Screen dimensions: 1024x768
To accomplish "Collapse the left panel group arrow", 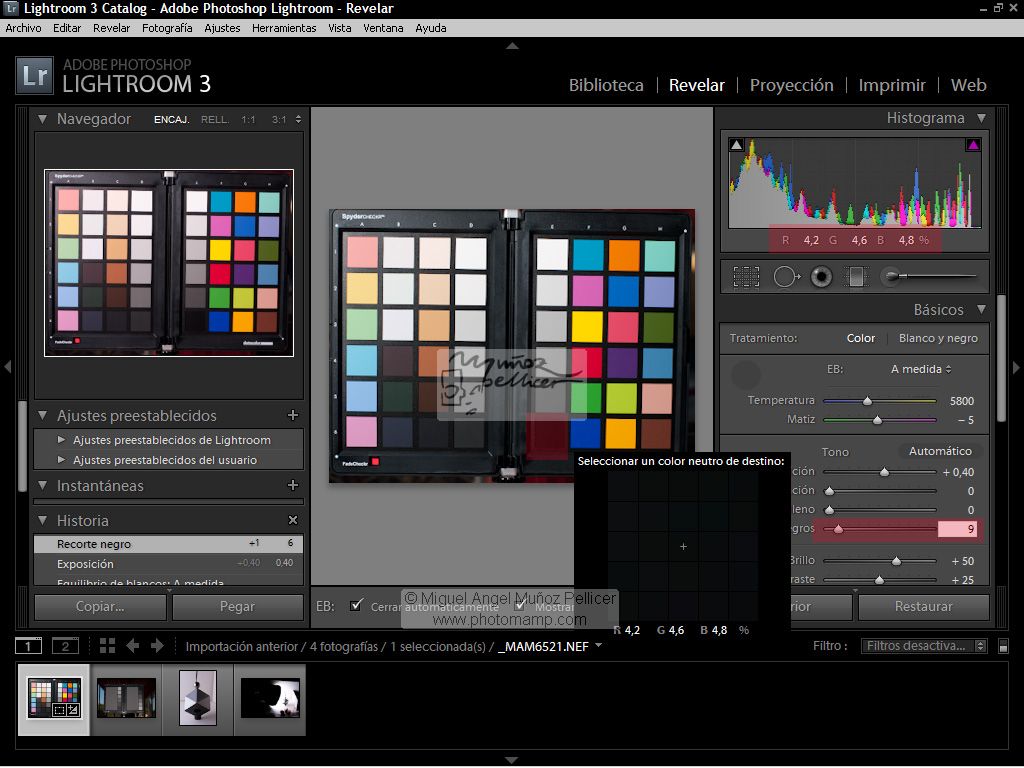I will (x=7, y=367).
